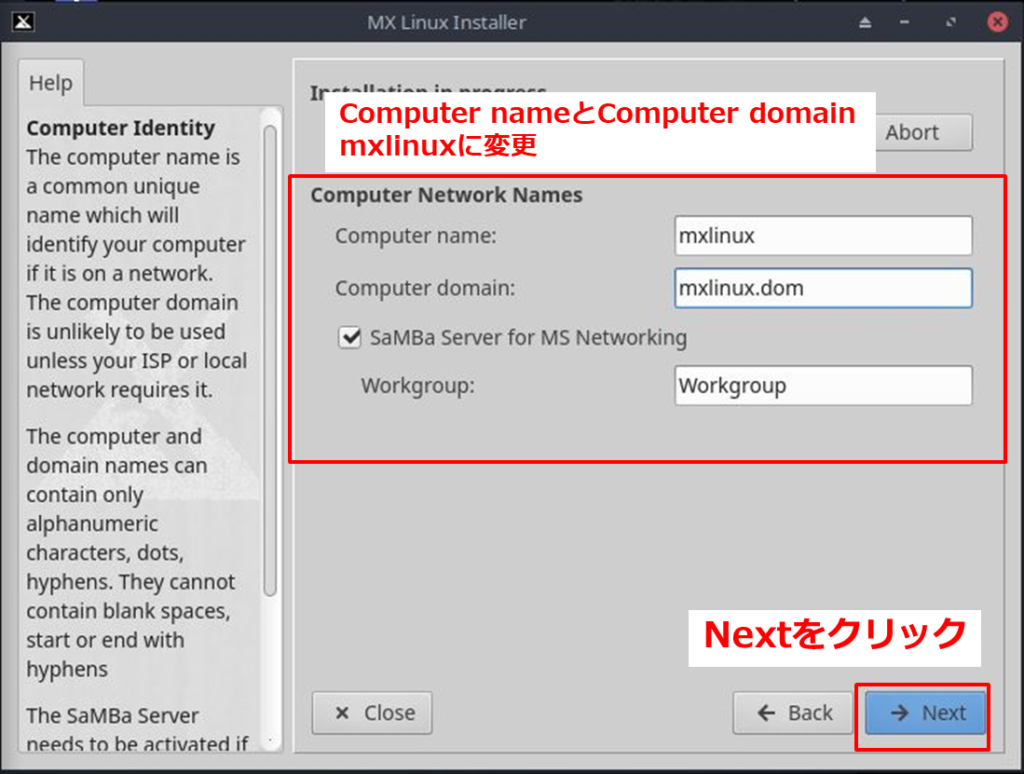Switch to the Help tab

click(50, 83)
